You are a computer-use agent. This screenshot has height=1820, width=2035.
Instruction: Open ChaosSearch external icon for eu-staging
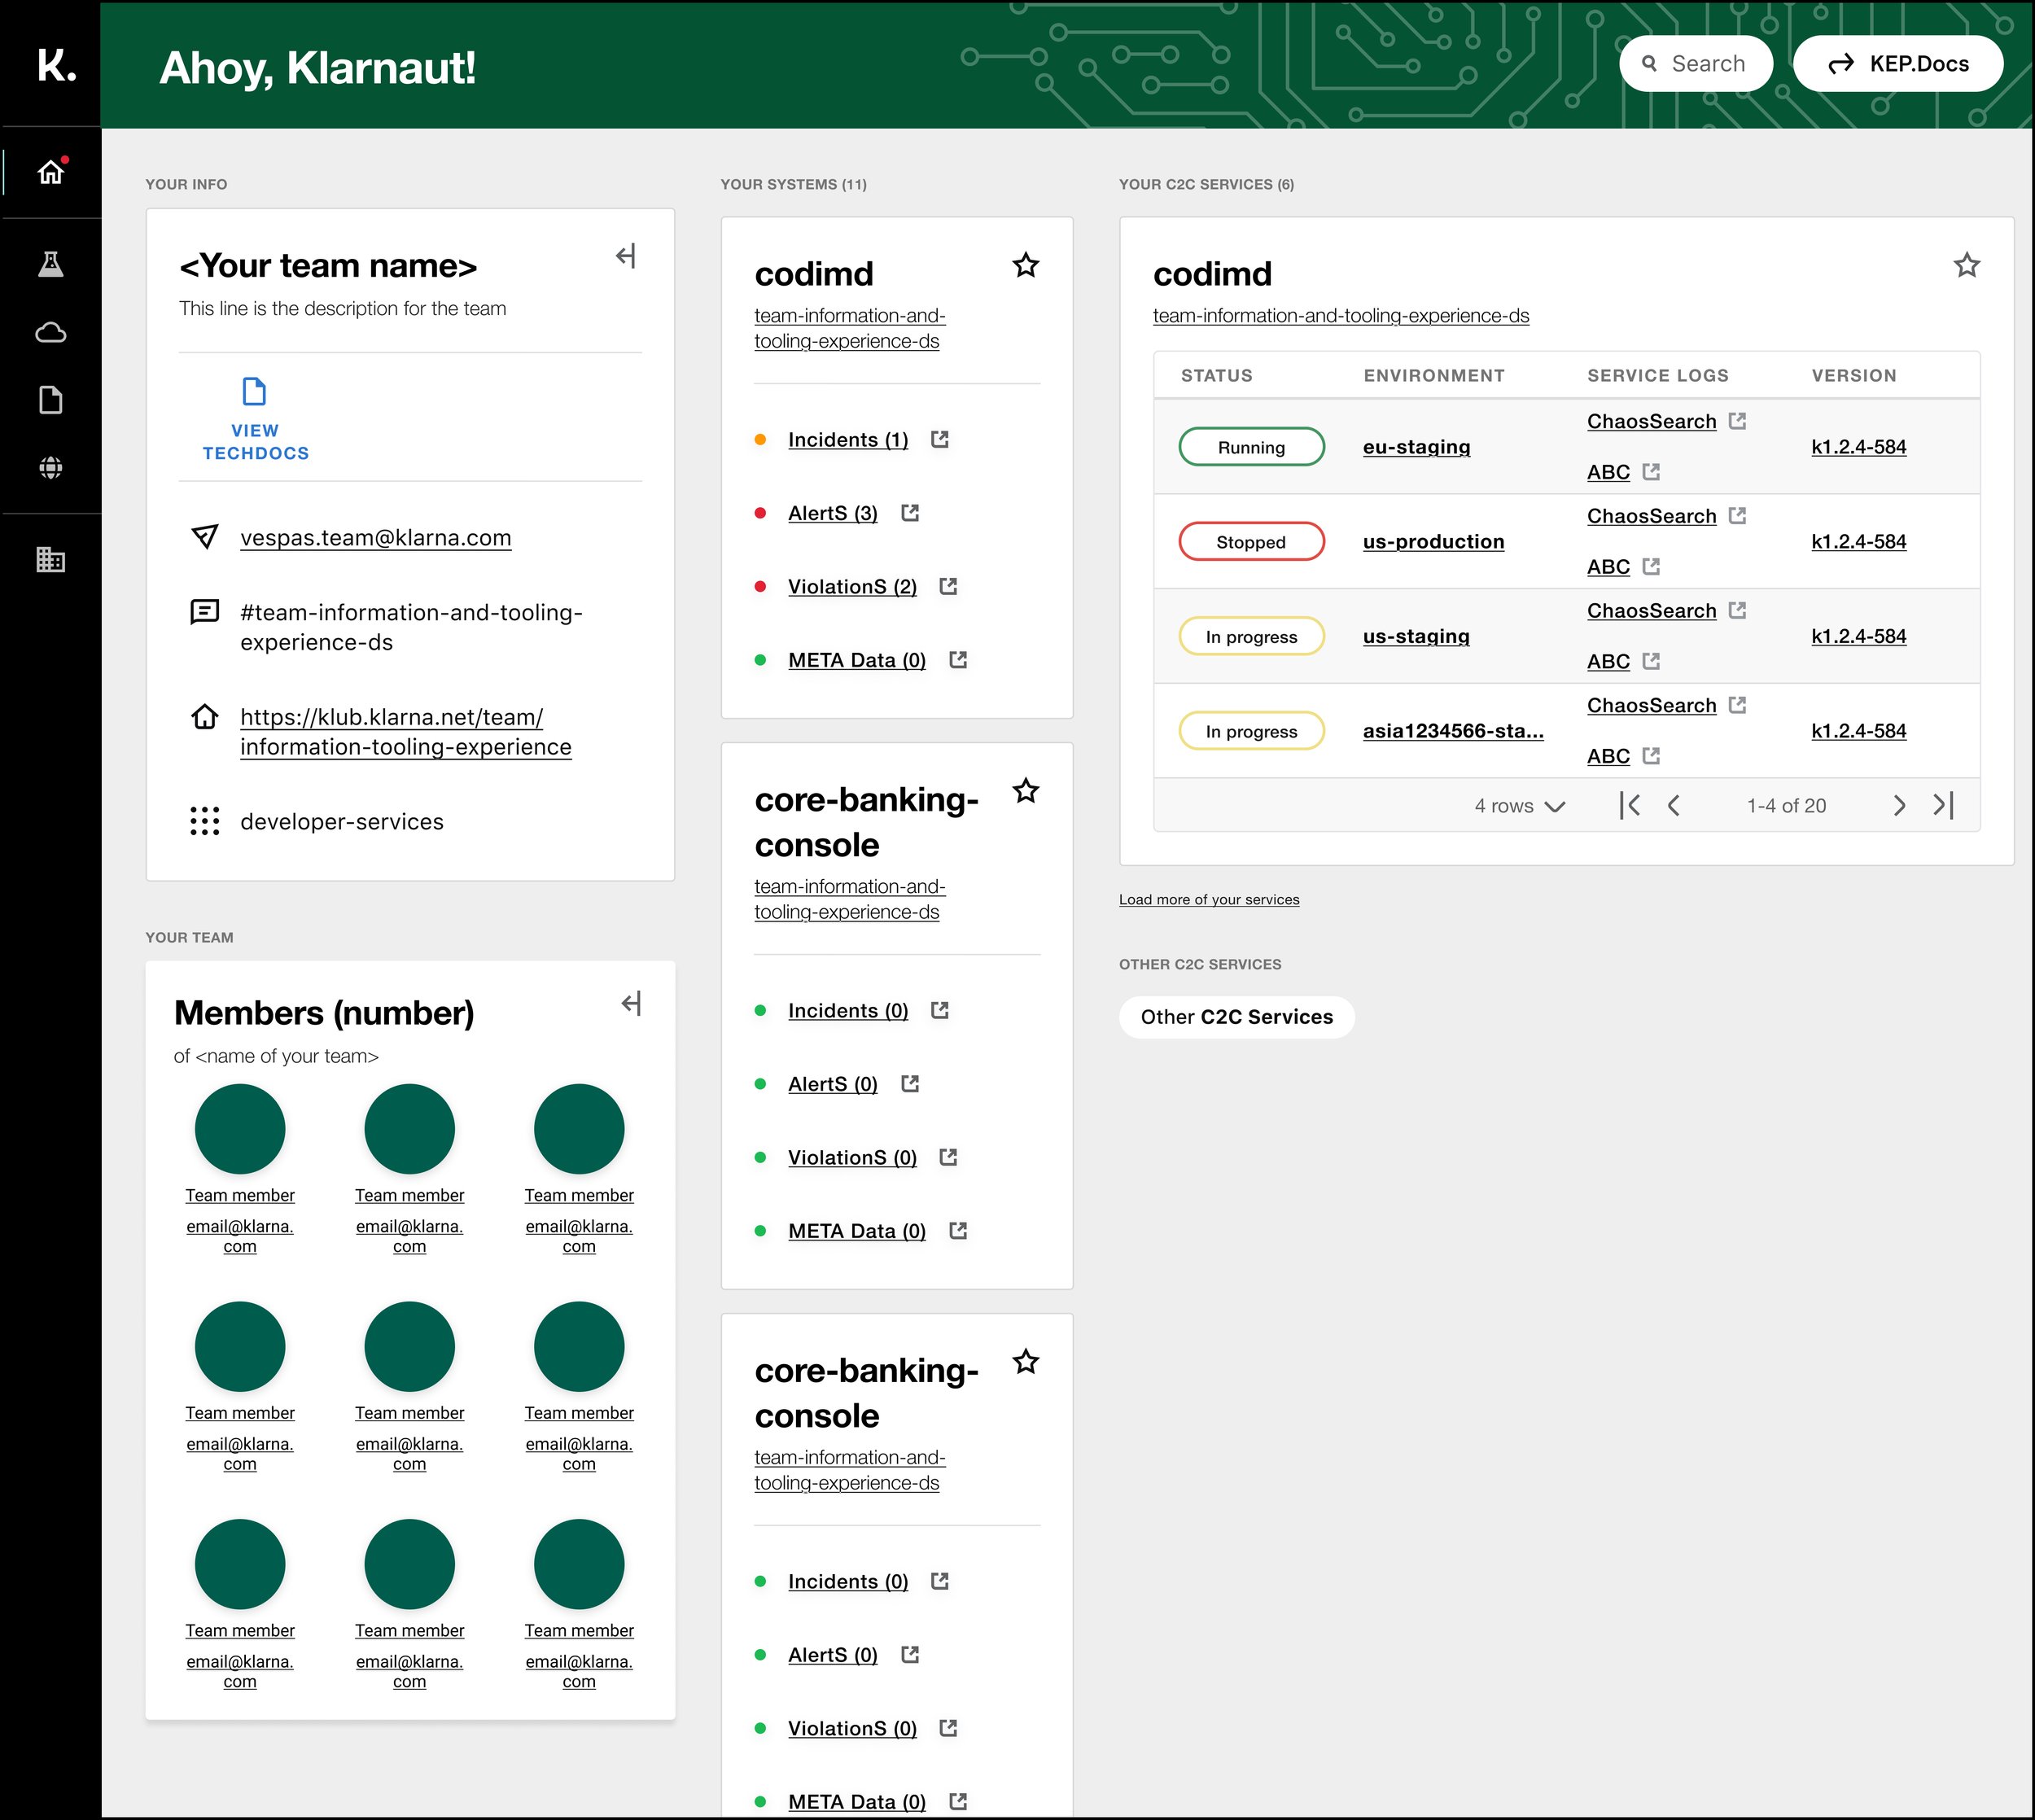coord(1738,421)
